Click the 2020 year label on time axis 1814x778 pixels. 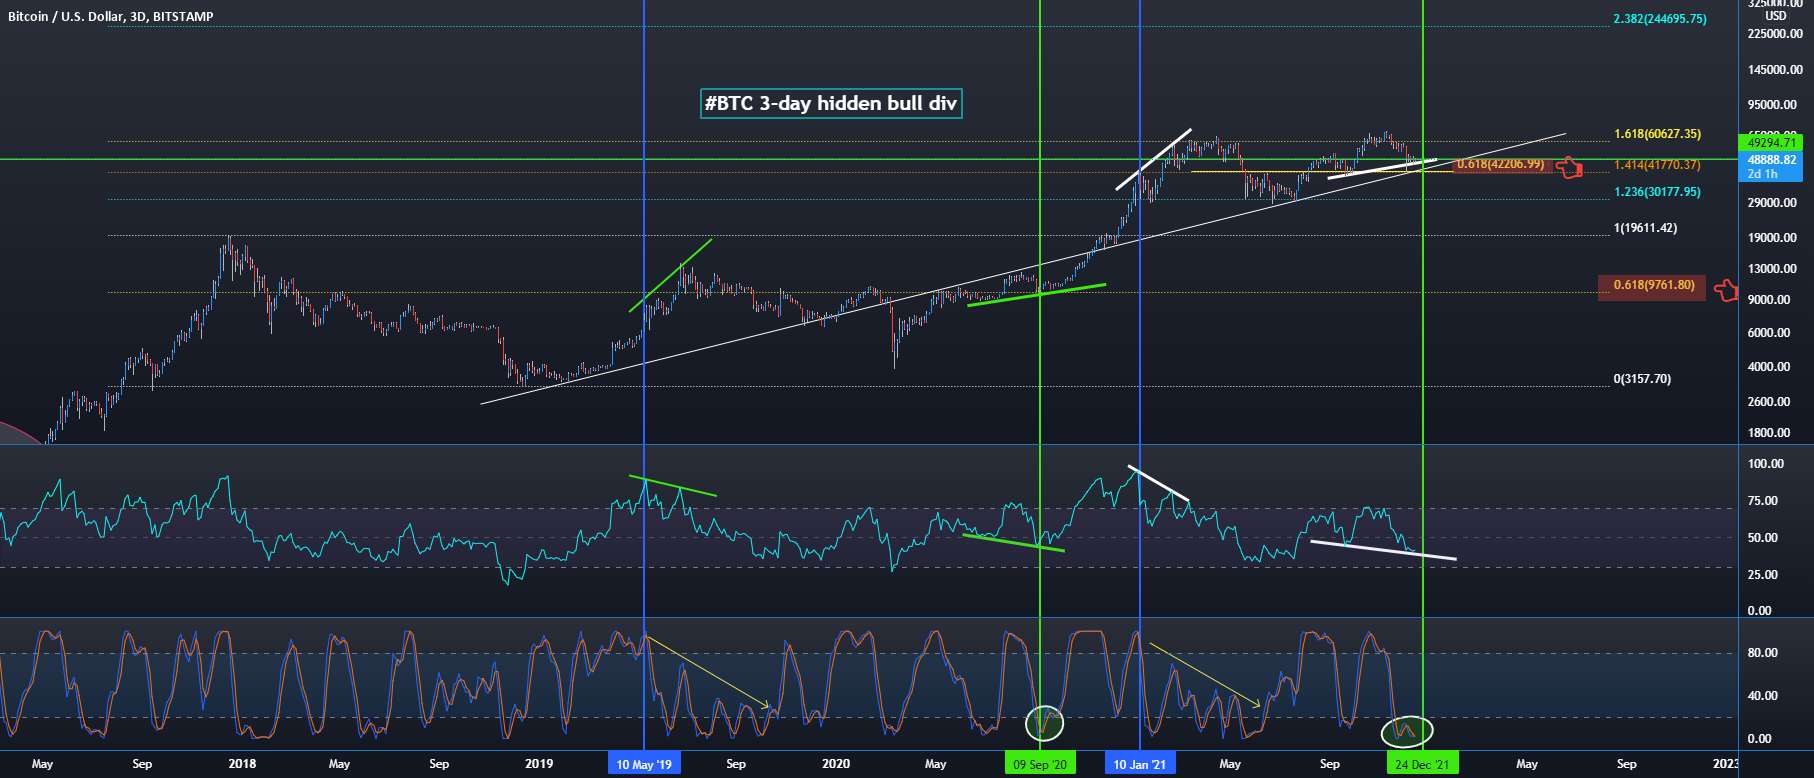(x=836, y=764)
